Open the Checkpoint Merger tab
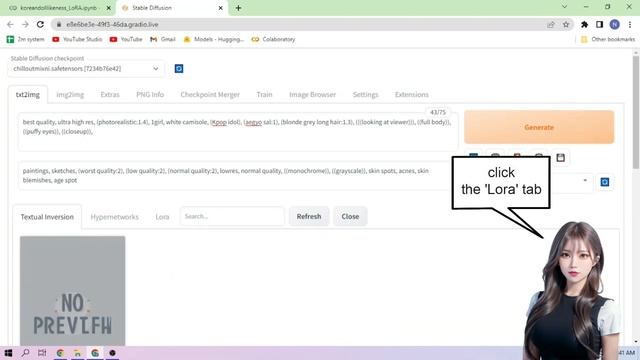 (210, 95)
